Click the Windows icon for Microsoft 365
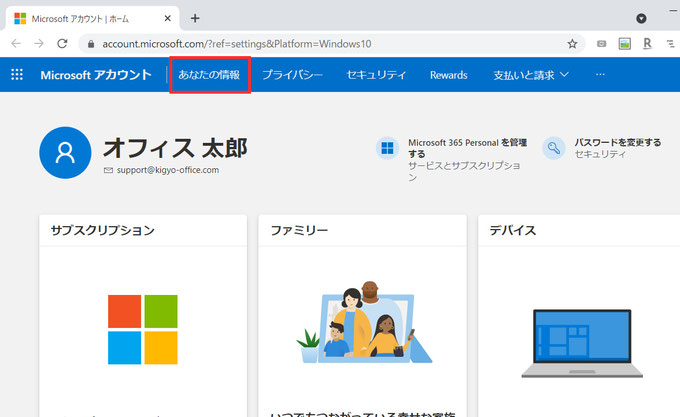Screen dimensions: 680x417 pyautogui.click(x=387, y=148)
